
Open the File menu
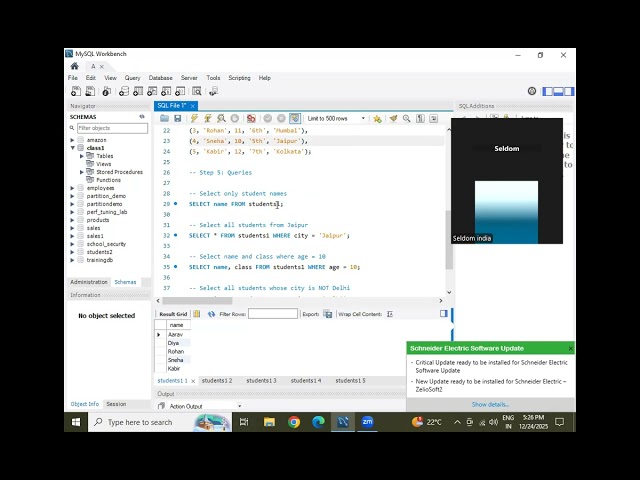click(x=73, y=78)
